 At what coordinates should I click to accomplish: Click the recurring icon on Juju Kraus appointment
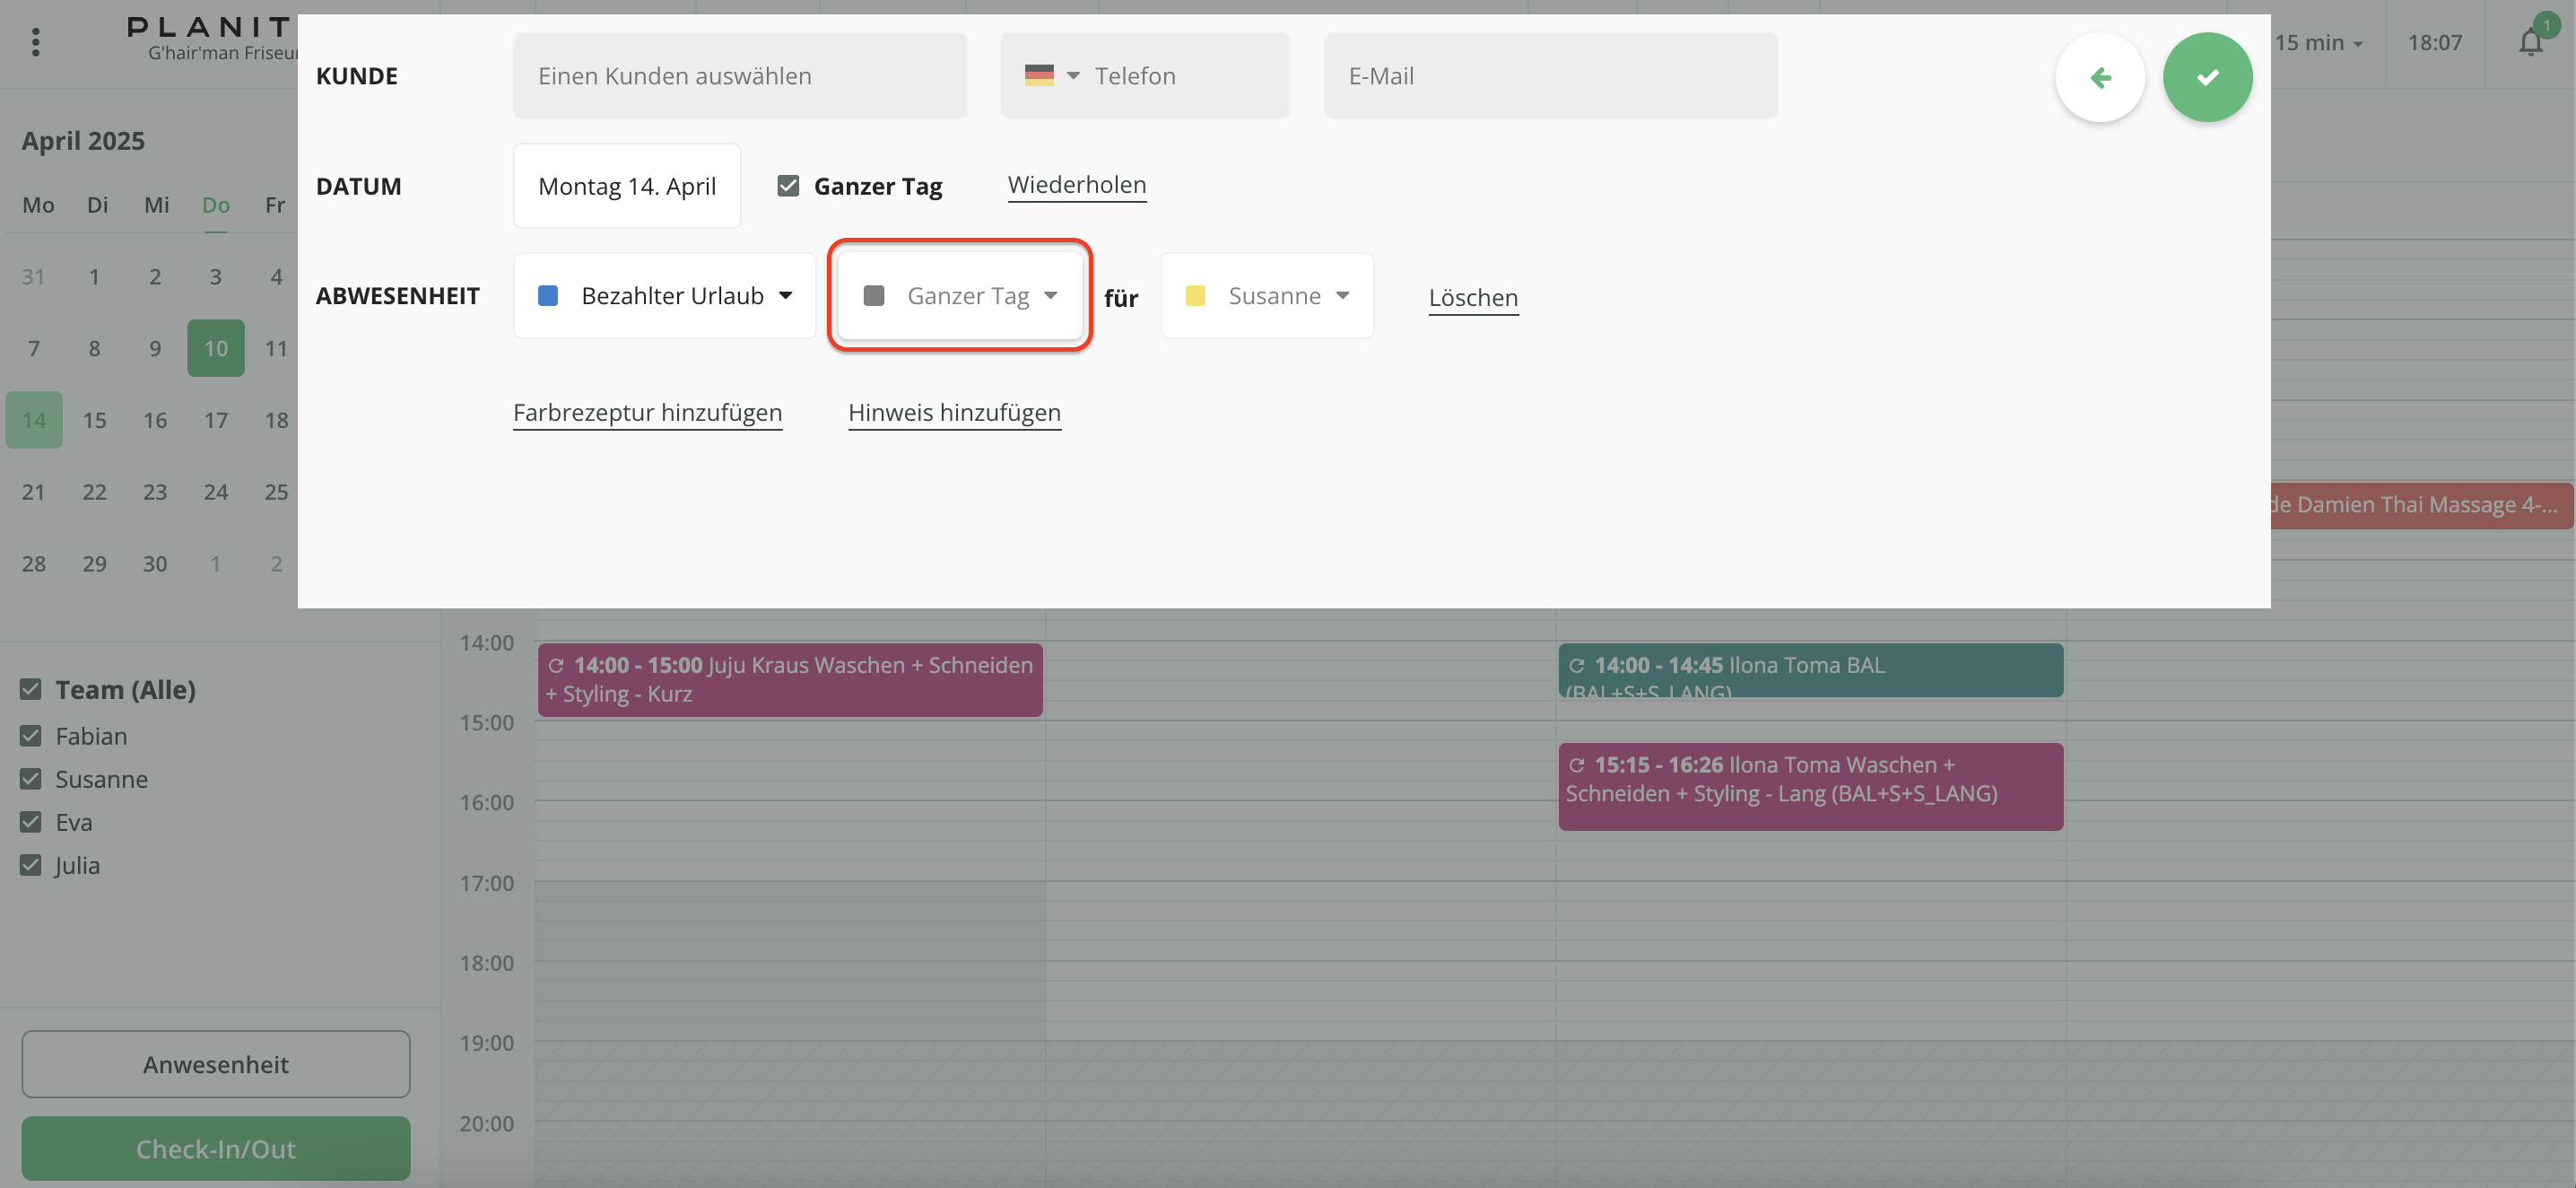(556, 666)
